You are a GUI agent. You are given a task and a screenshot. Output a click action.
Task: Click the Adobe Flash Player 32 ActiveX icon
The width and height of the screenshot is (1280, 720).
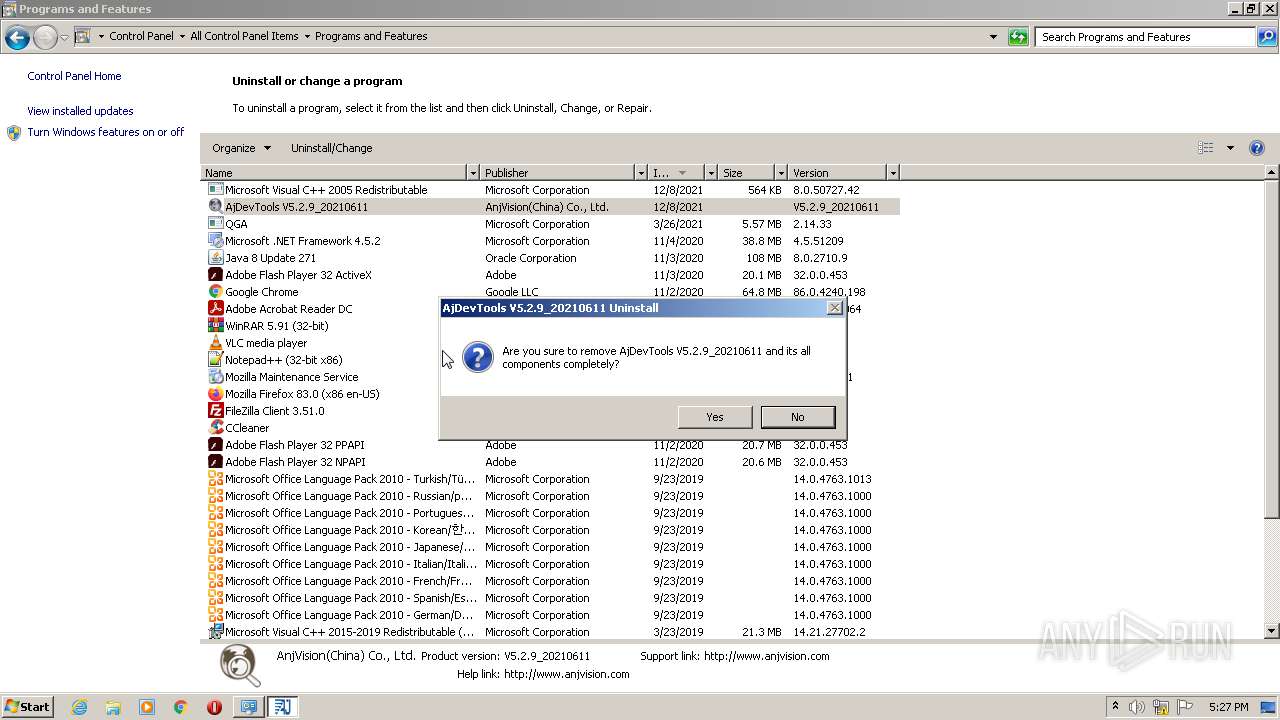tap(215, 274)
